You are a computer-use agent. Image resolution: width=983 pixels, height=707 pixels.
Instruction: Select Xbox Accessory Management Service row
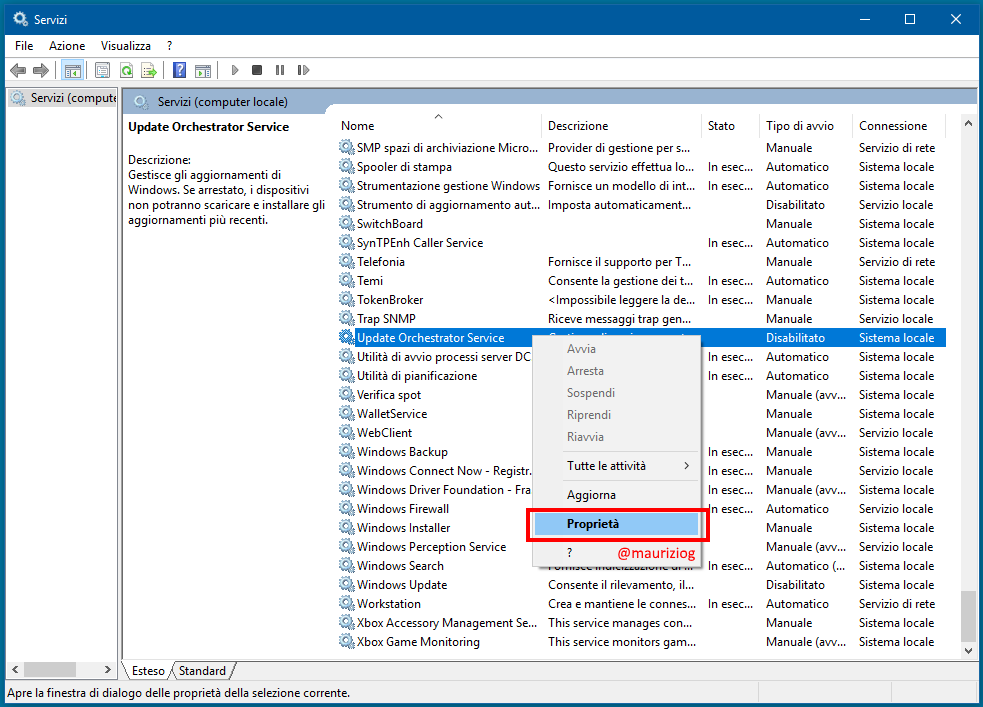pyautogui.click(x=641, y=622)
